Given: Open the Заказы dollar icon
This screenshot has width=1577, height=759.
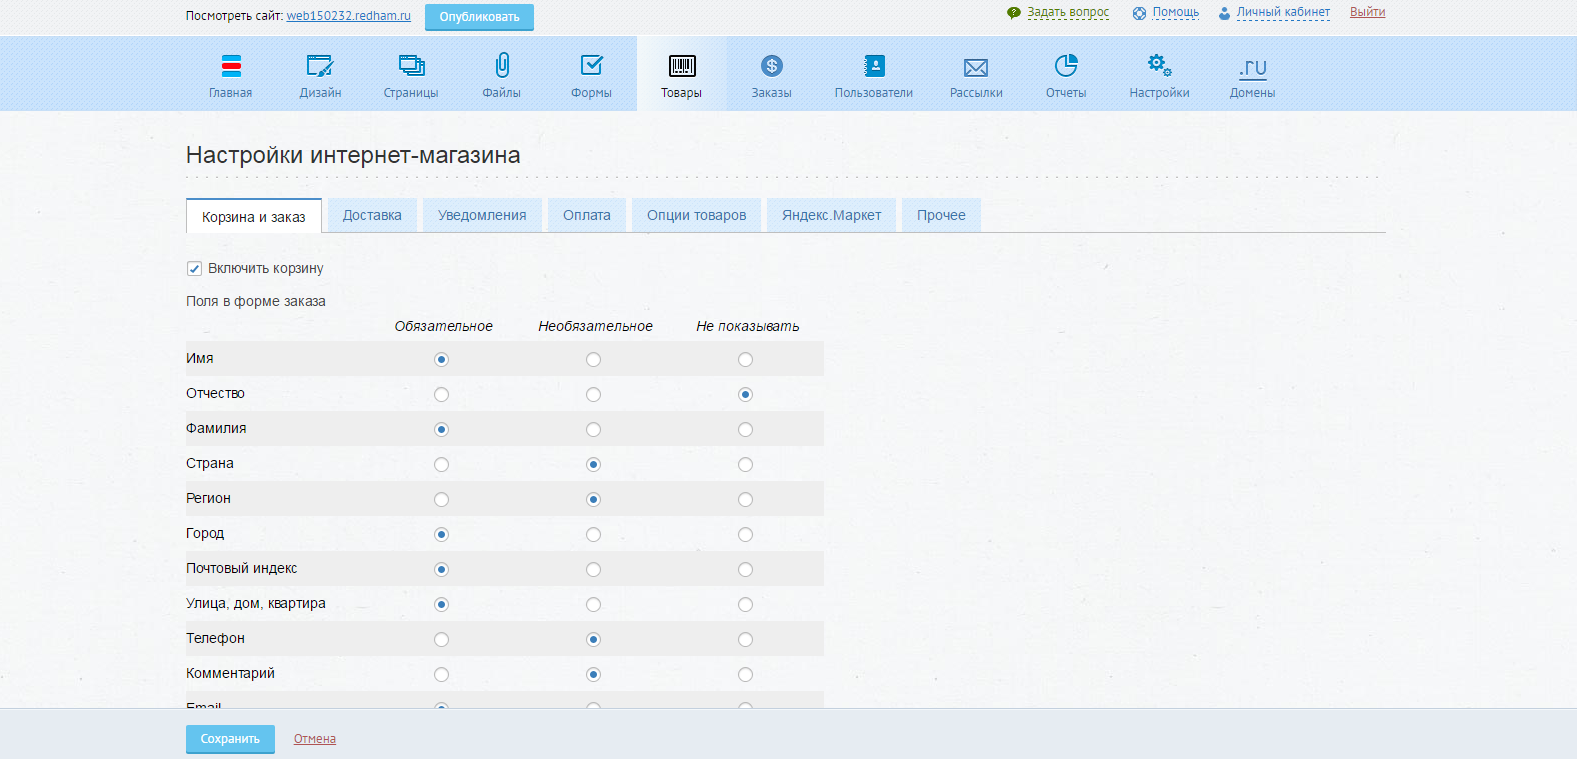Looking at the screenshot, I should (x=772, y=66).
